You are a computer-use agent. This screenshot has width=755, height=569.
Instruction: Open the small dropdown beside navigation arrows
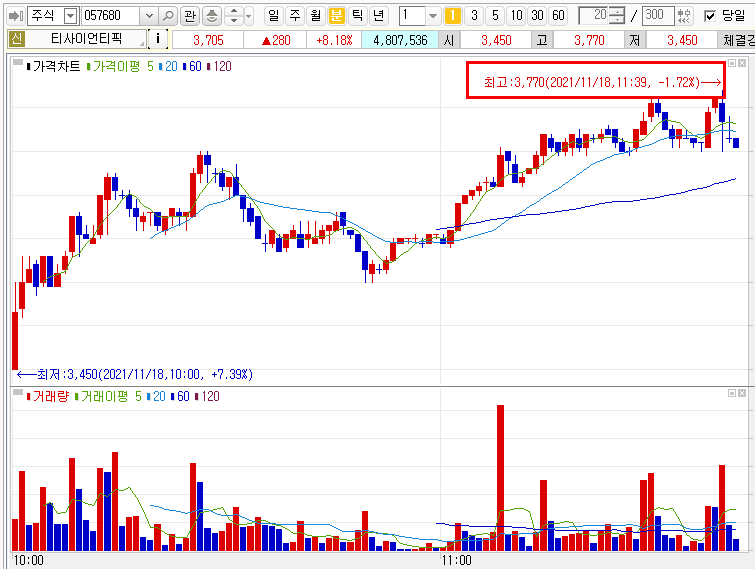click(248, 16)
